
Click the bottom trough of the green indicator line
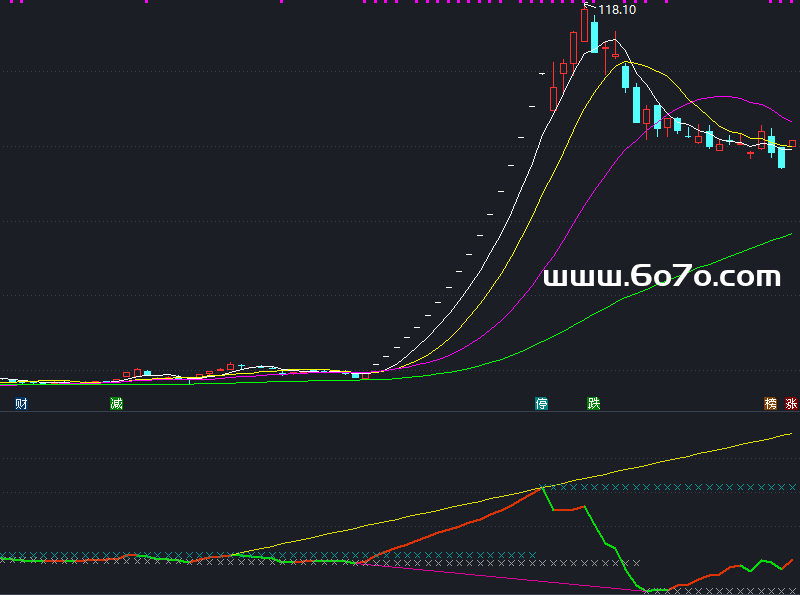648,590
